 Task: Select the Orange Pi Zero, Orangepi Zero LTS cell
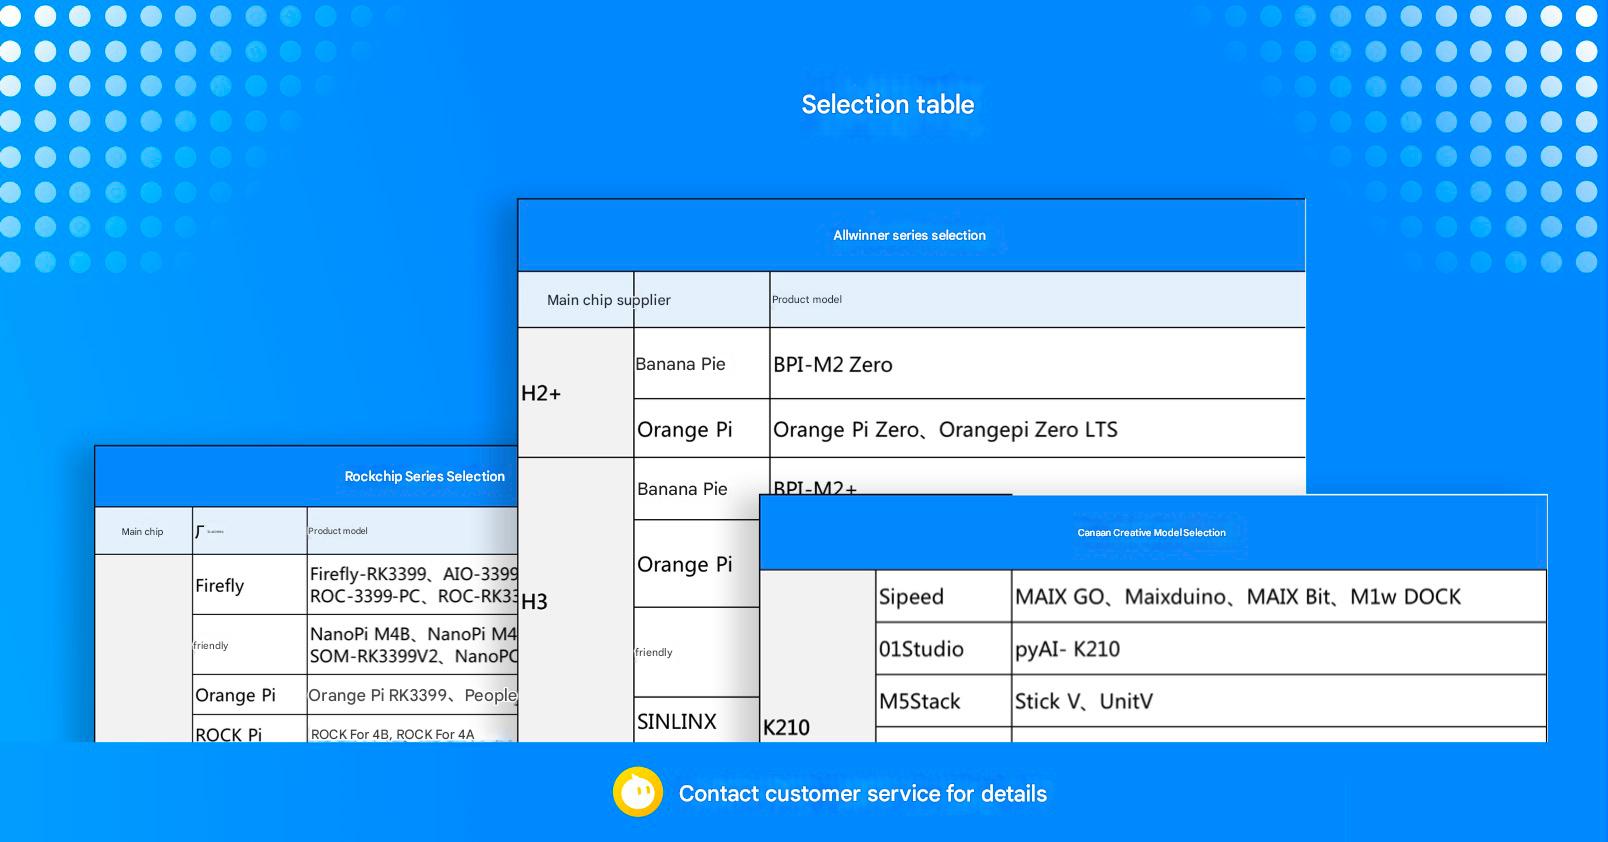(x=1036, y=430)
